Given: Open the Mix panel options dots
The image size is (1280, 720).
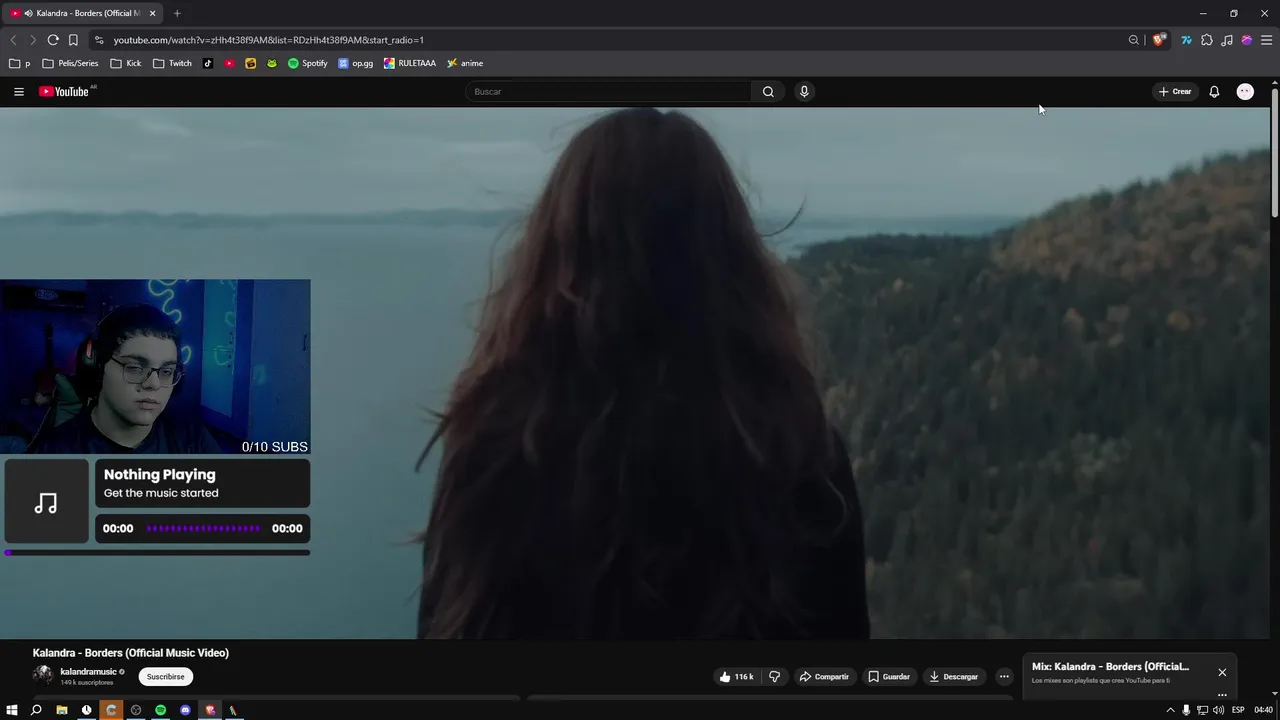Looking at the screenshot, I should pyautogui.click(x=1222, y=695).
